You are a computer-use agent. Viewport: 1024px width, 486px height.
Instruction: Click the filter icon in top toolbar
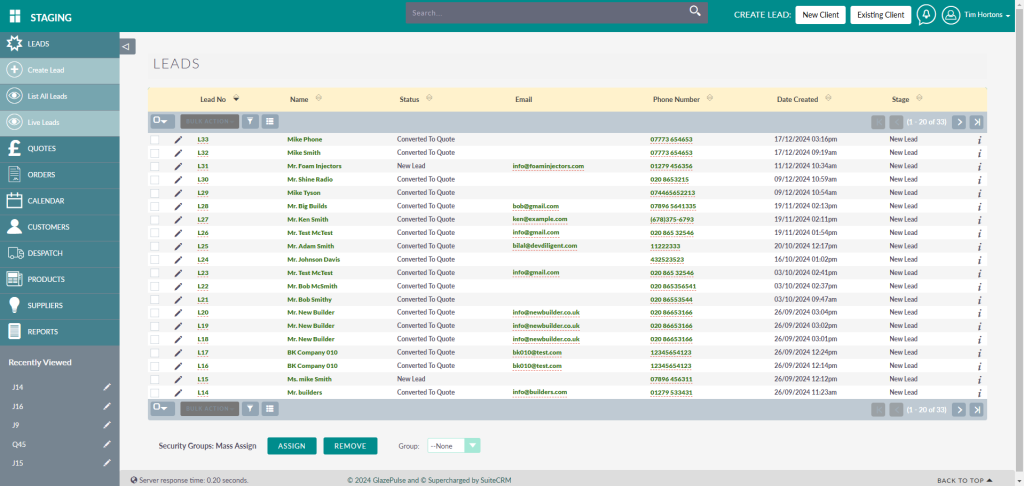(x=251, y=121)
